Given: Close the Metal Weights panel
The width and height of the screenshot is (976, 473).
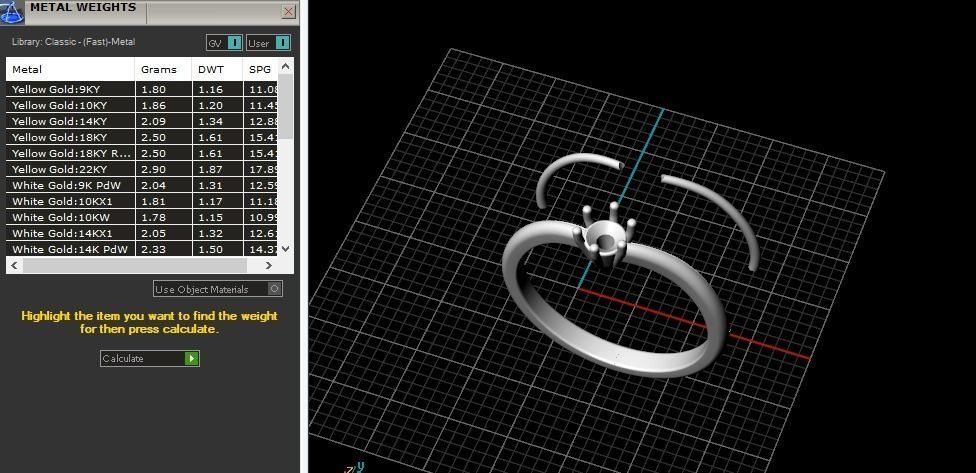Looking at the screenshot, I should (x=288, y=12).
